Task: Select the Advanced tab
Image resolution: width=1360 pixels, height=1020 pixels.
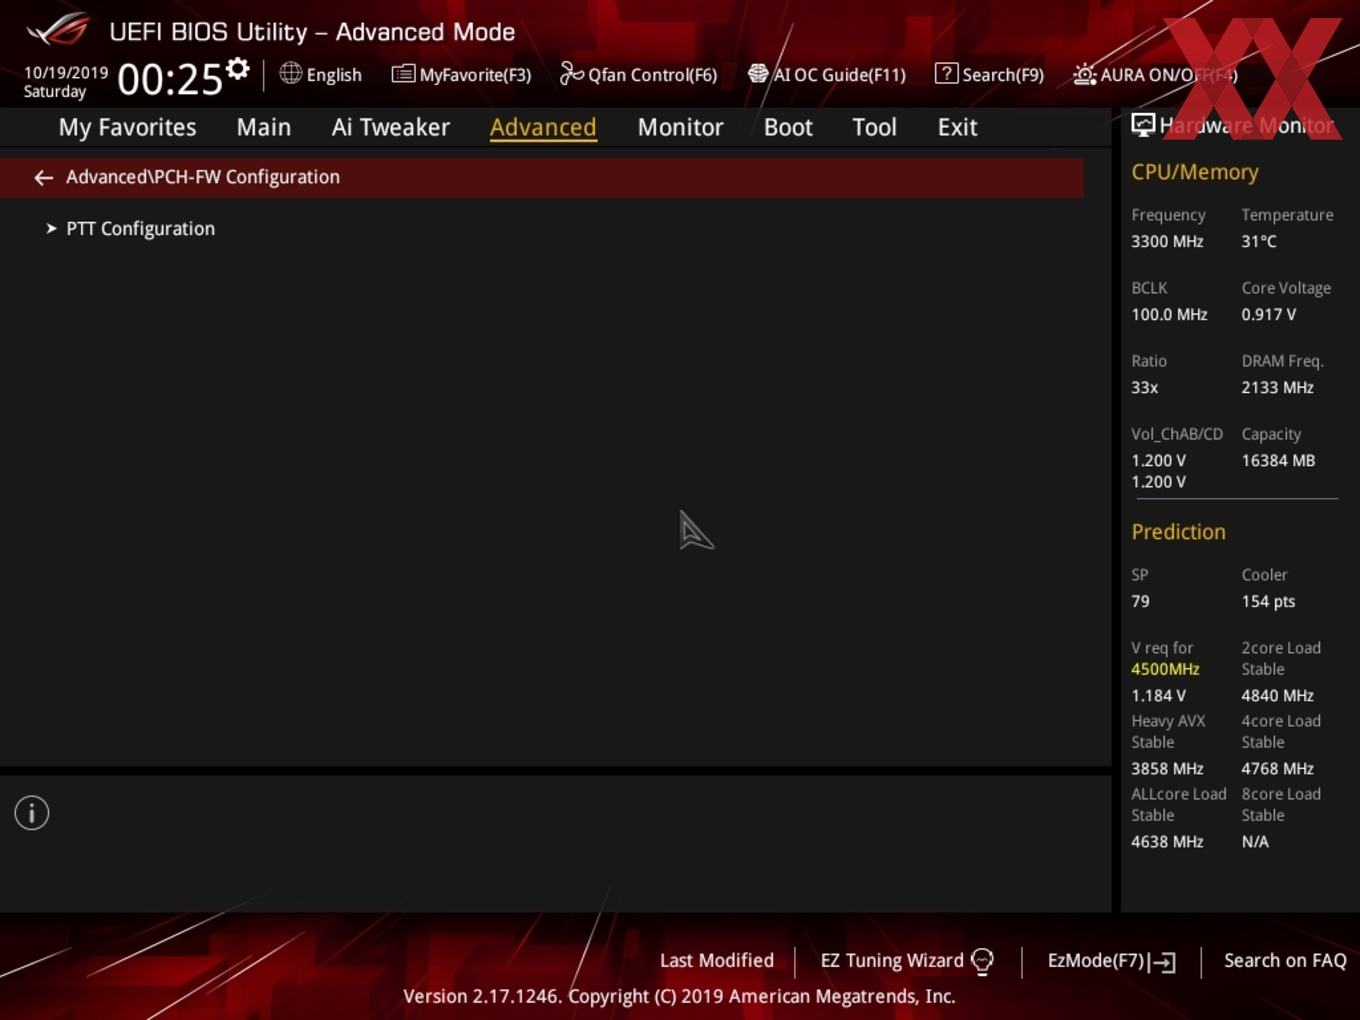Action: 543,128
